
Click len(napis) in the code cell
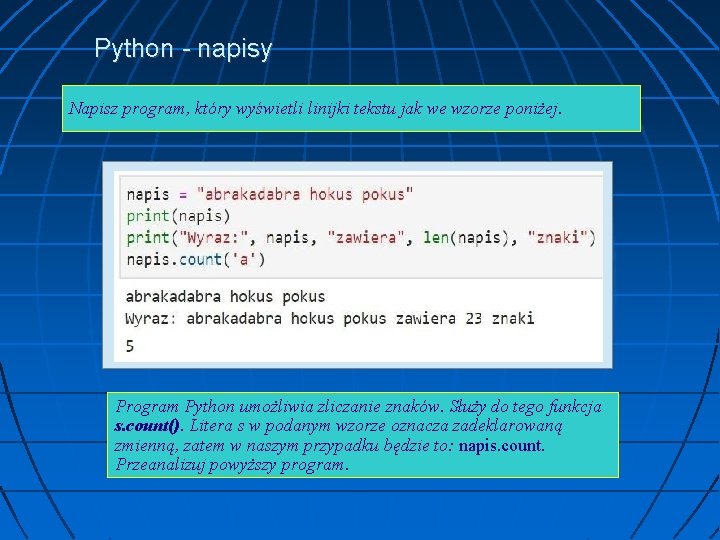click(466, 238)
